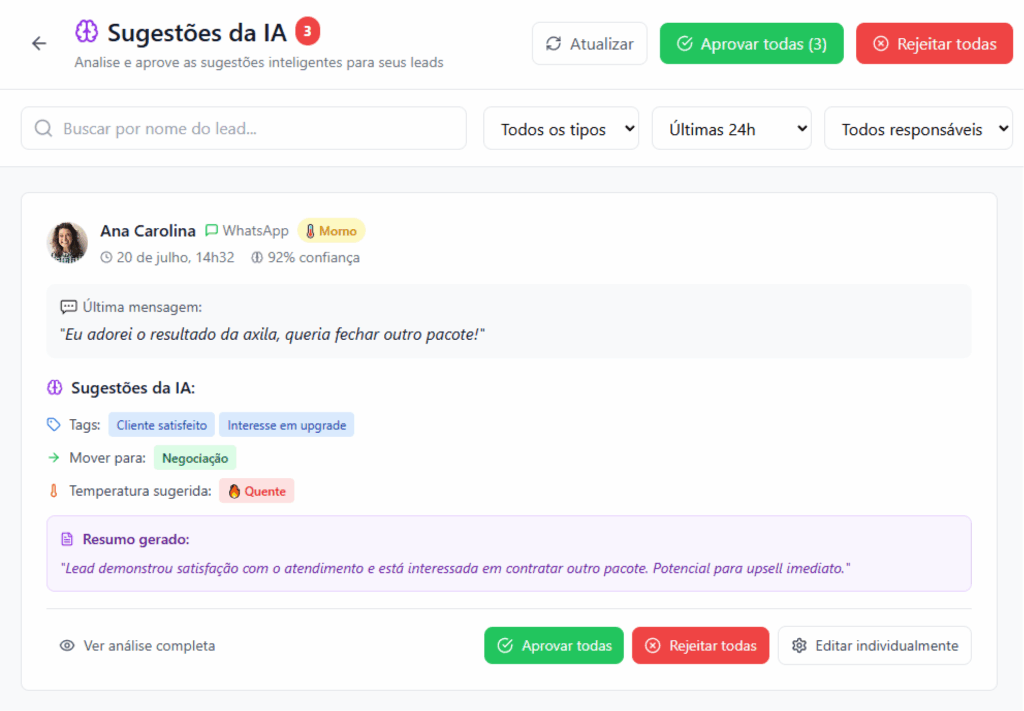This screenshot has width=1024, height=711.
Task: Open the Todos responsáveis dropdown
Action: 918,129
